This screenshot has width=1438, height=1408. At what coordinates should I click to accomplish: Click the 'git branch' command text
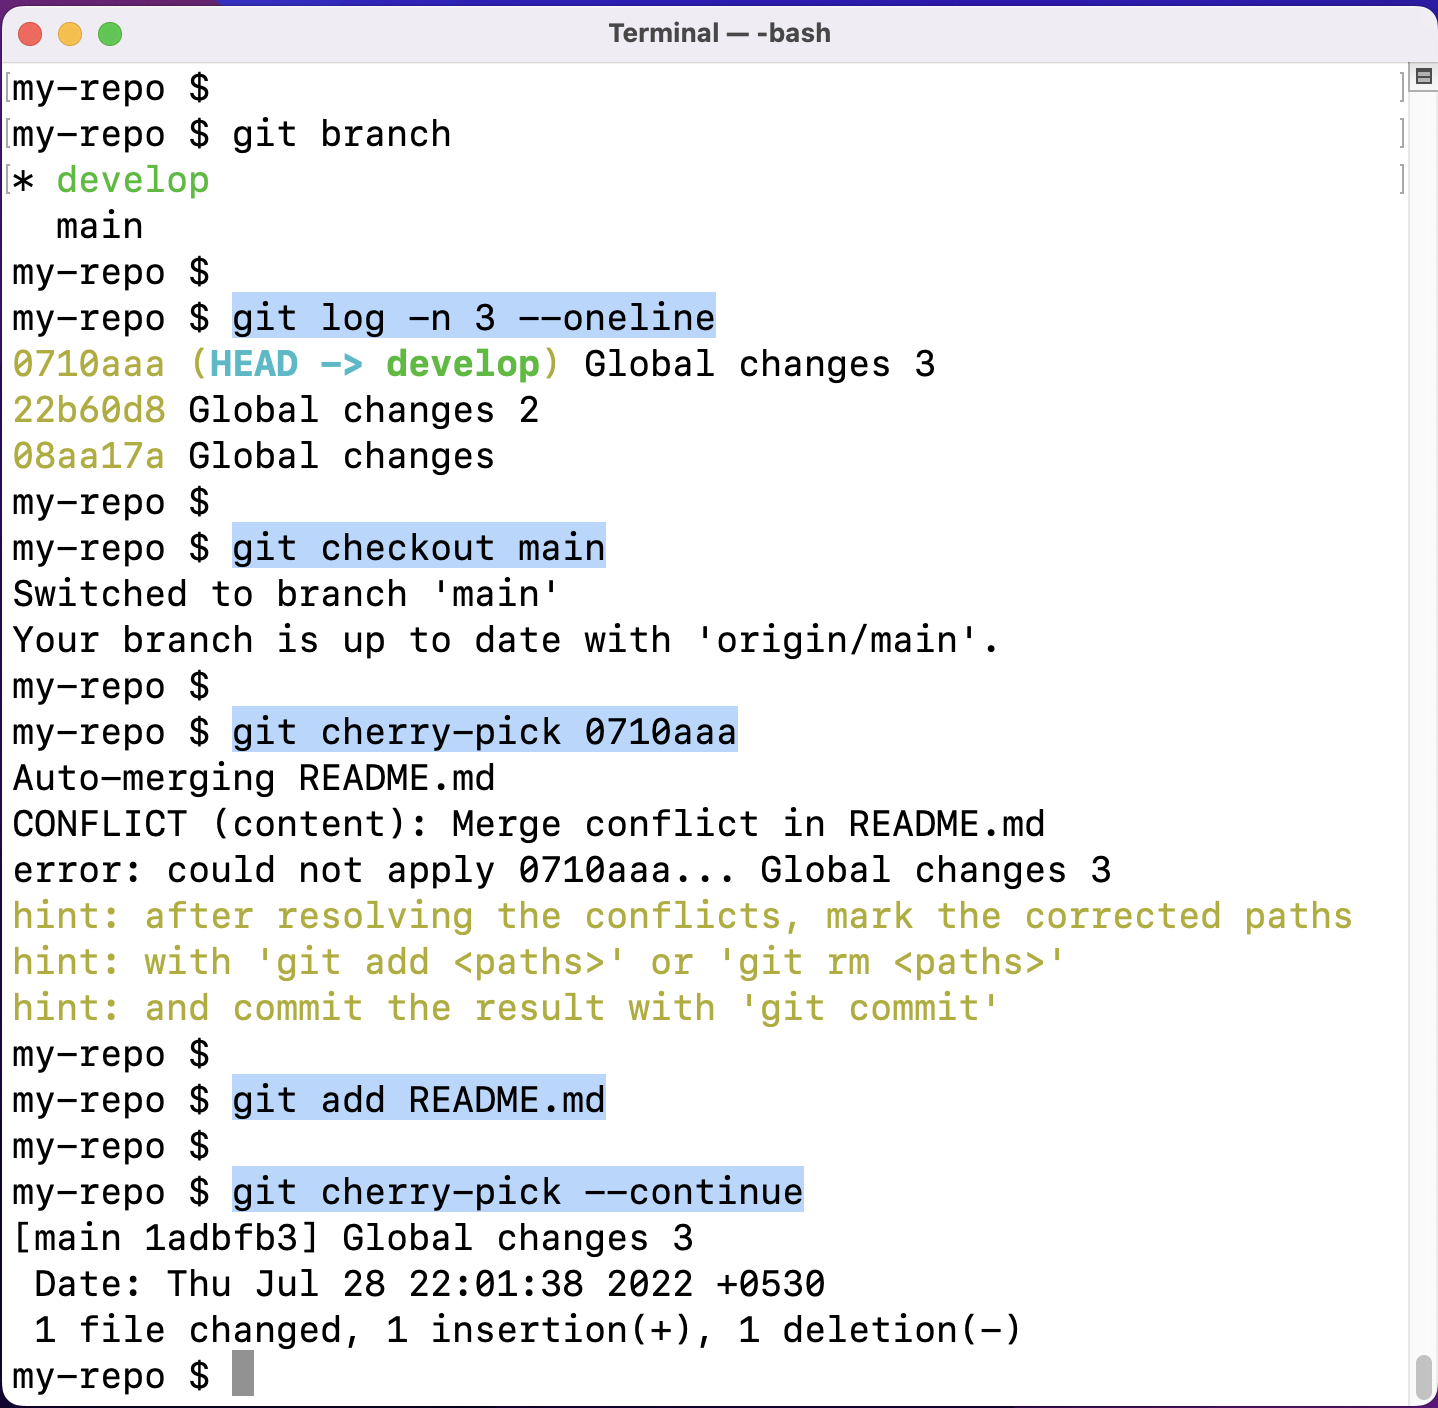[x=342, y=134]
